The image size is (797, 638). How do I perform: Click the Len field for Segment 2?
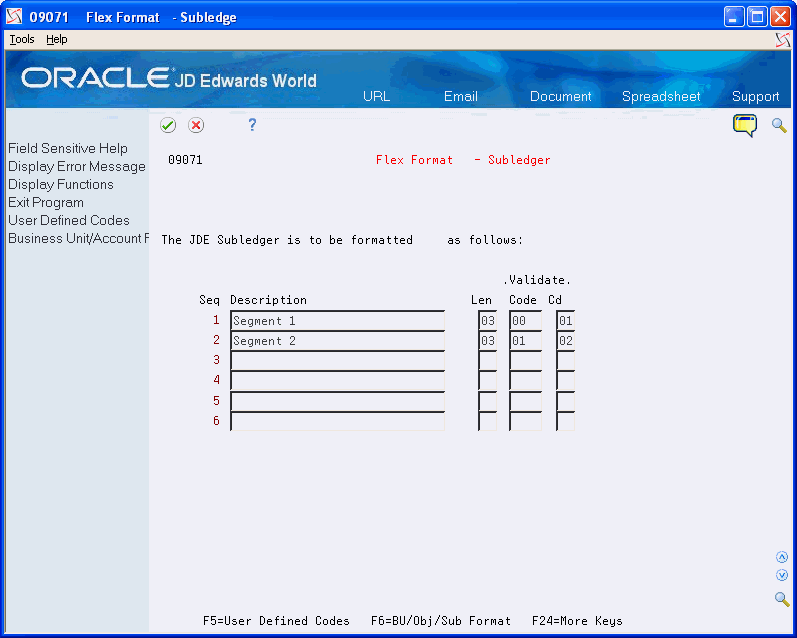pyautogui.click(x=487, y=341)
